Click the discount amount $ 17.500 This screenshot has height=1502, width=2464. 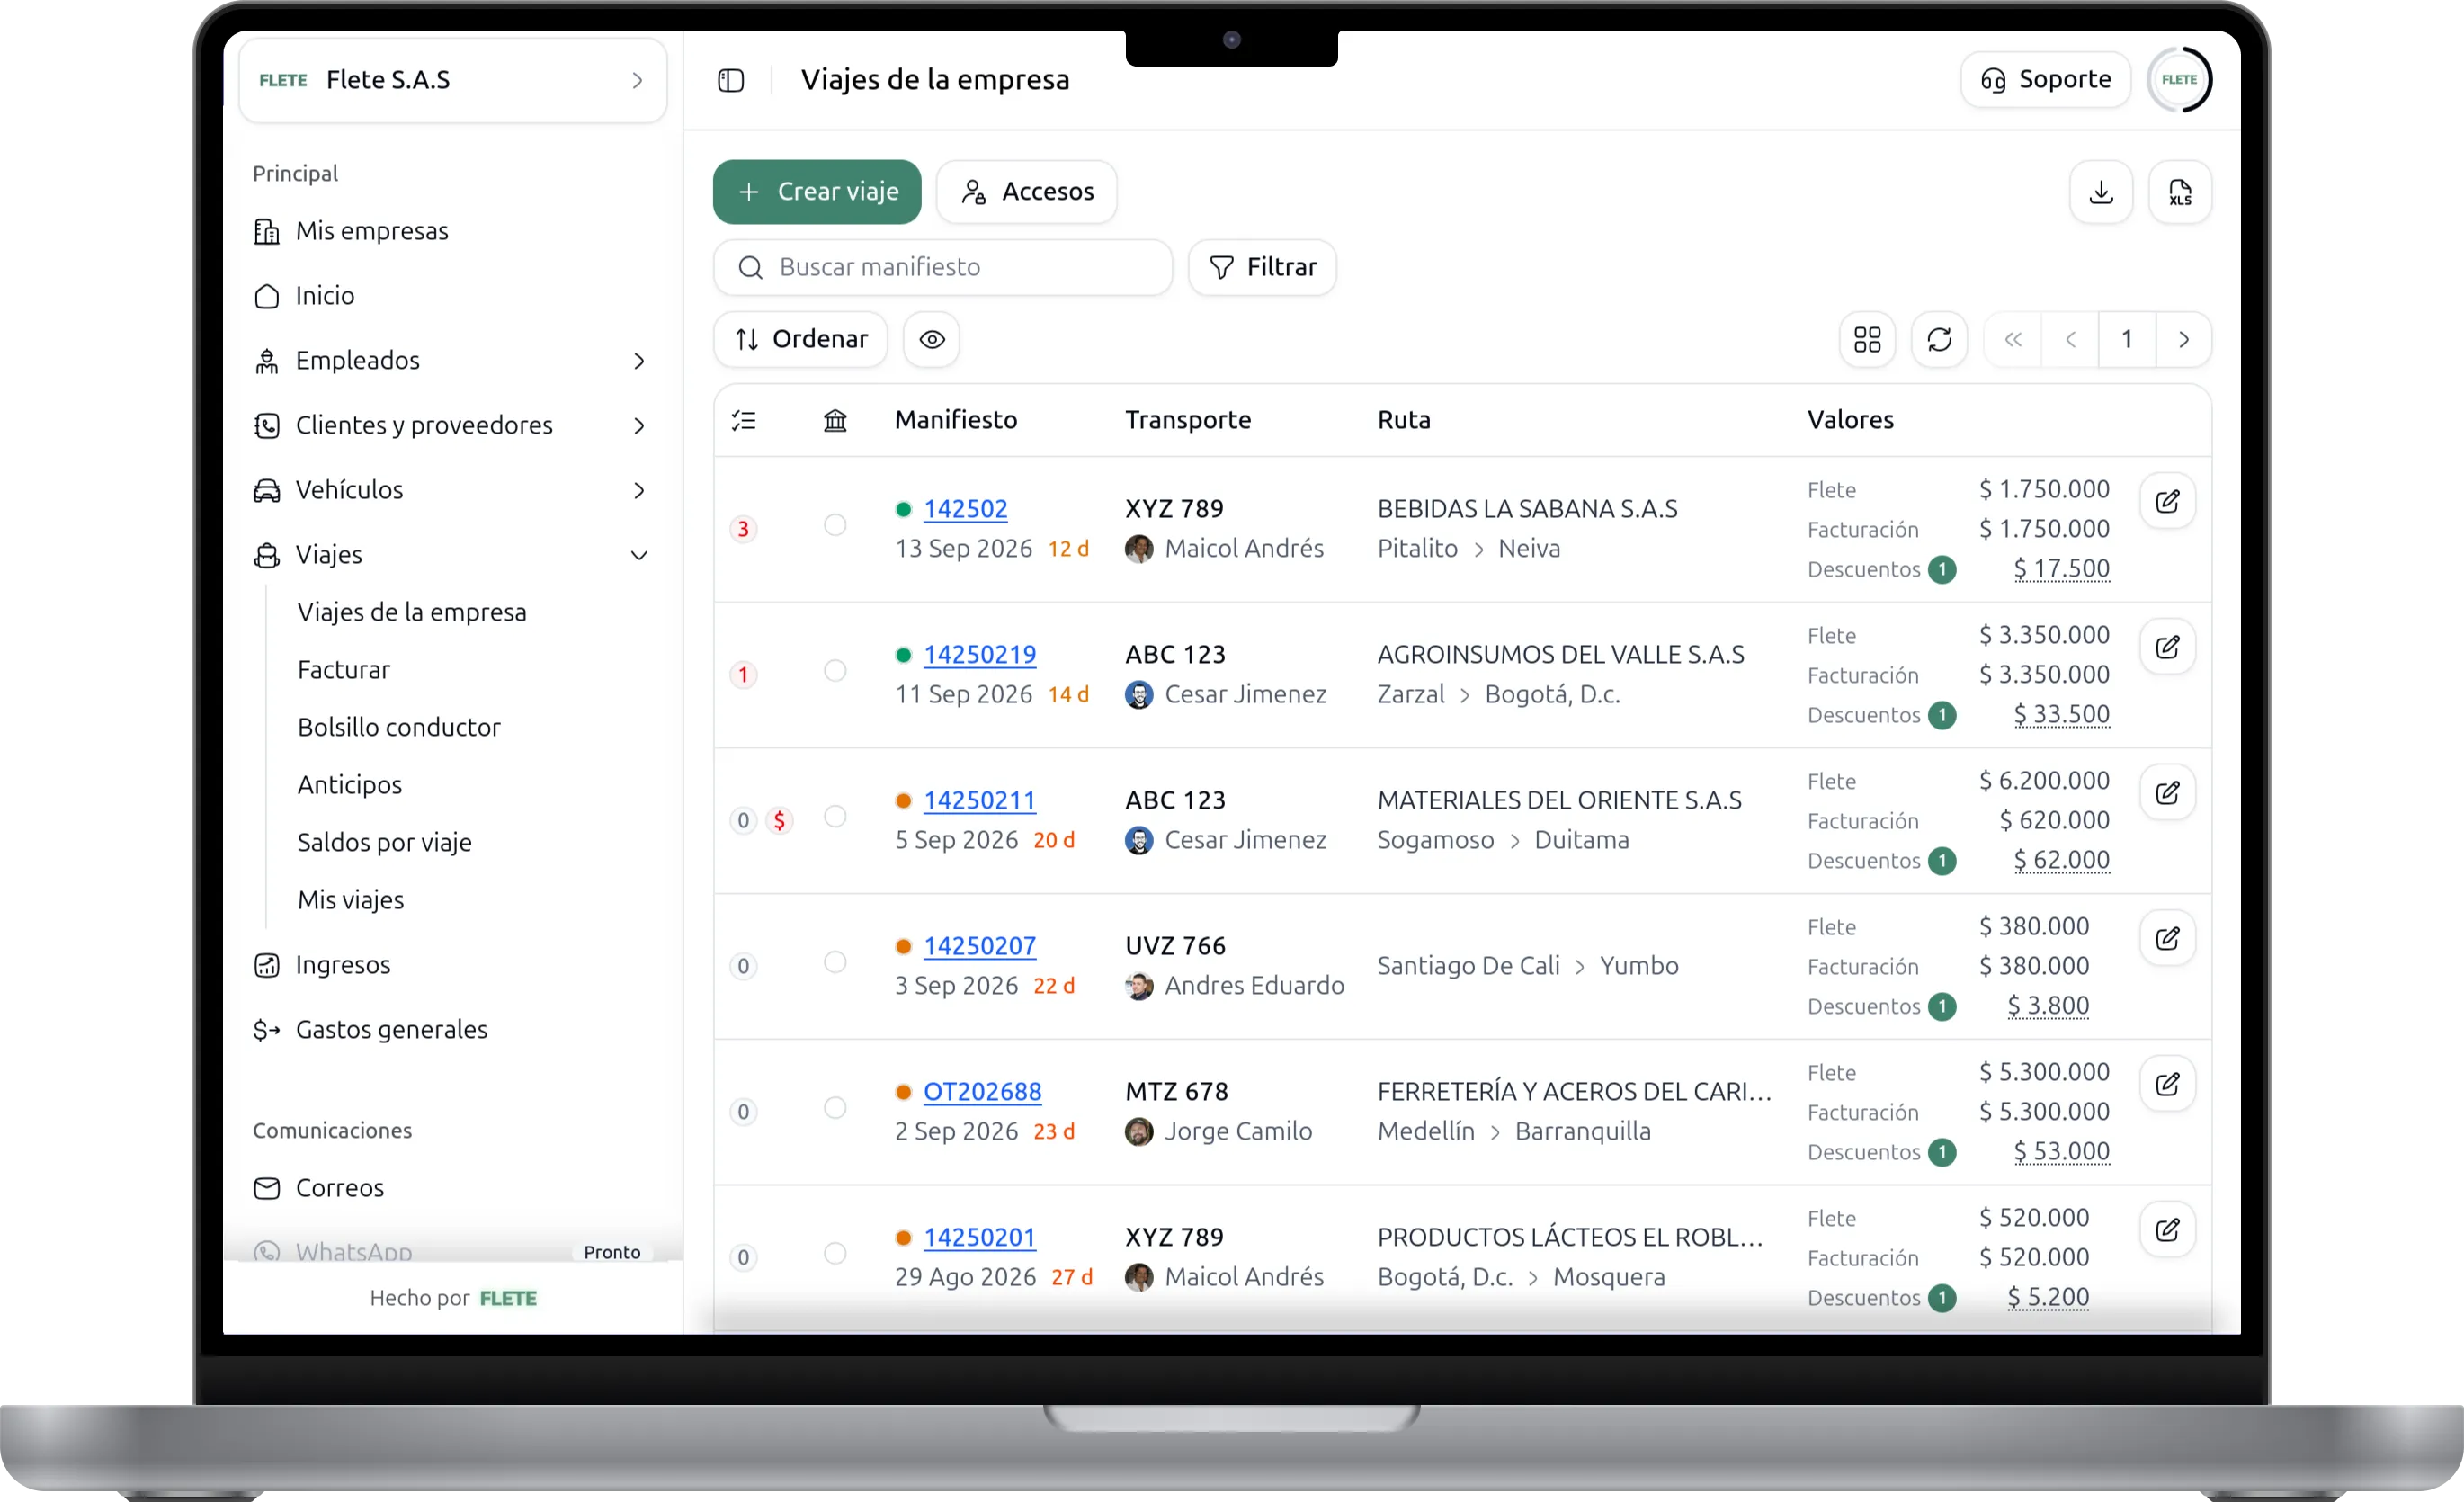pos(2061,569)
